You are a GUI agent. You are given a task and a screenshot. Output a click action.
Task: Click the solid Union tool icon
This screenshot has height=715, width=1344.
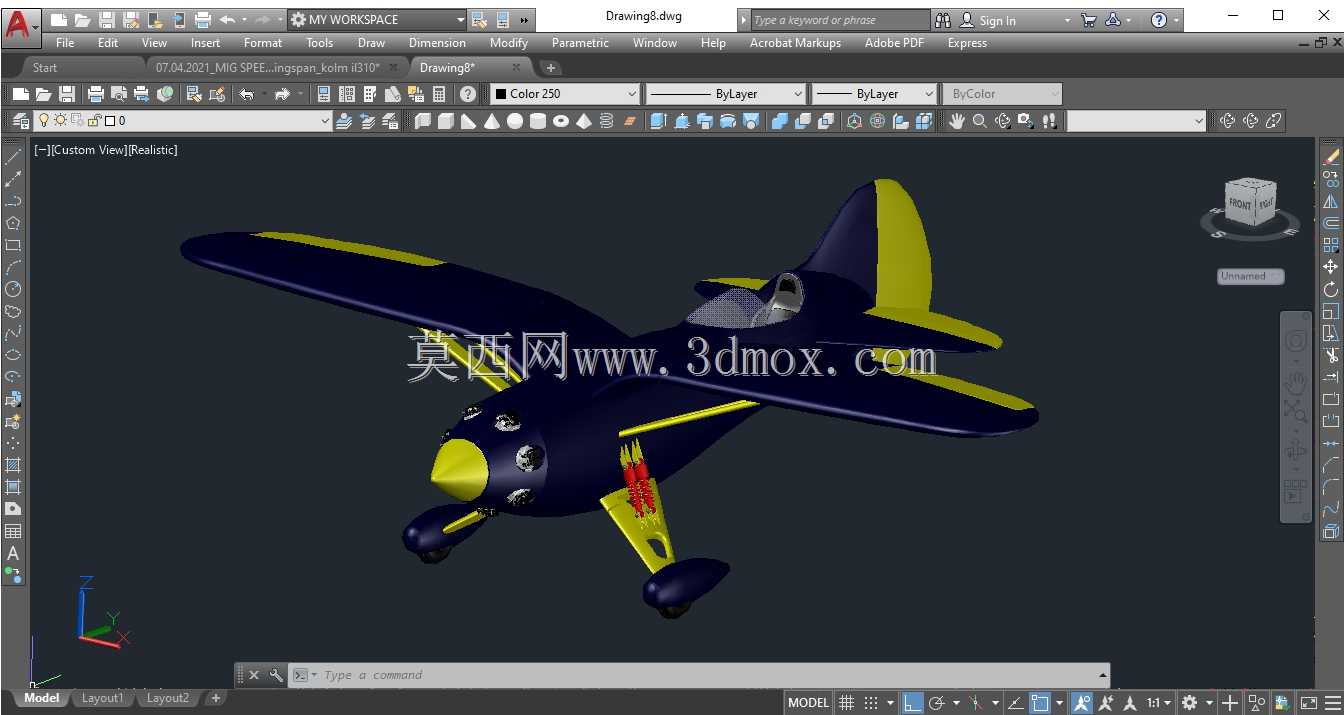tap(780, 121)
